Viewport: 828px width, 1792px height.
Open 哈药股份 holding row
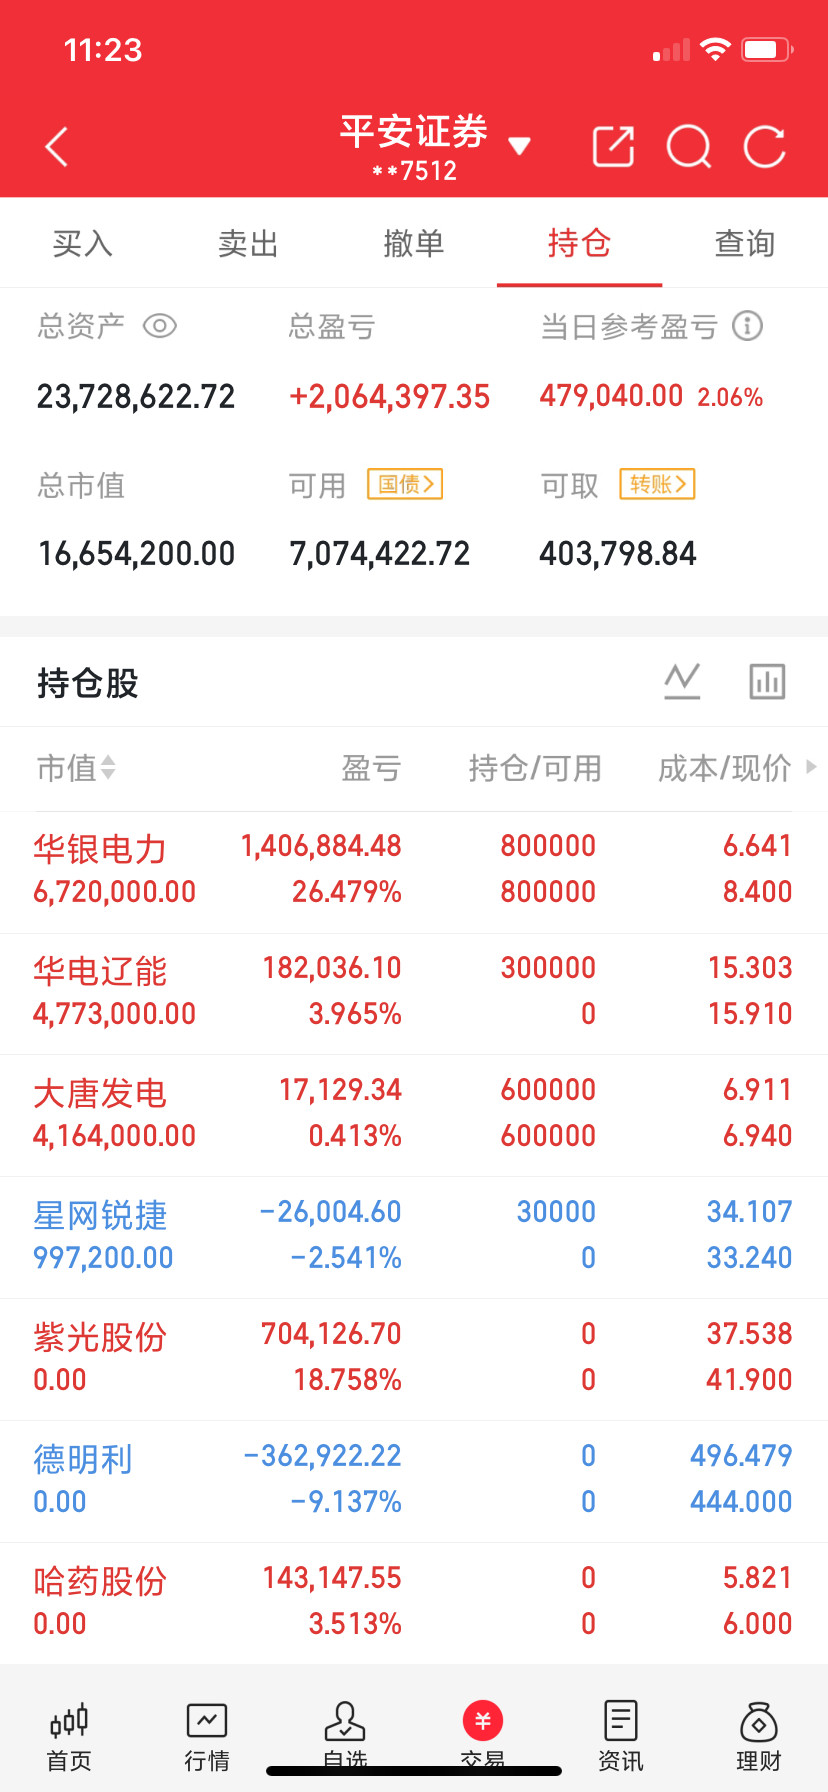414,1601
